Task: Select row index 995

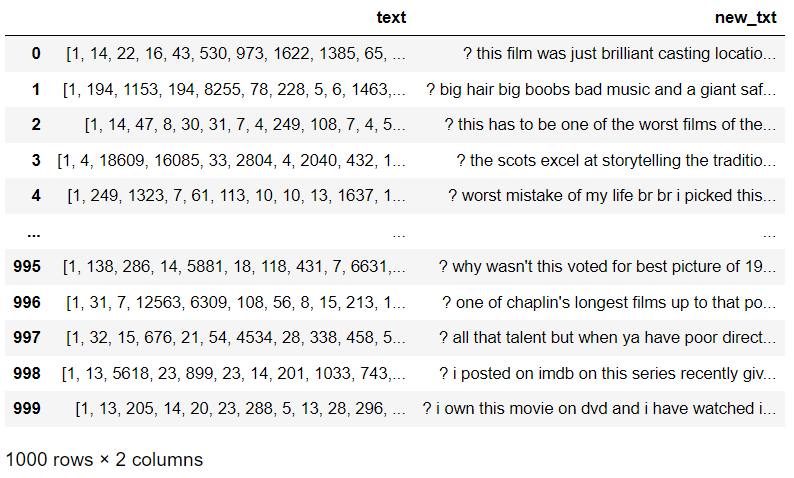Action: (x=27, y=266)
